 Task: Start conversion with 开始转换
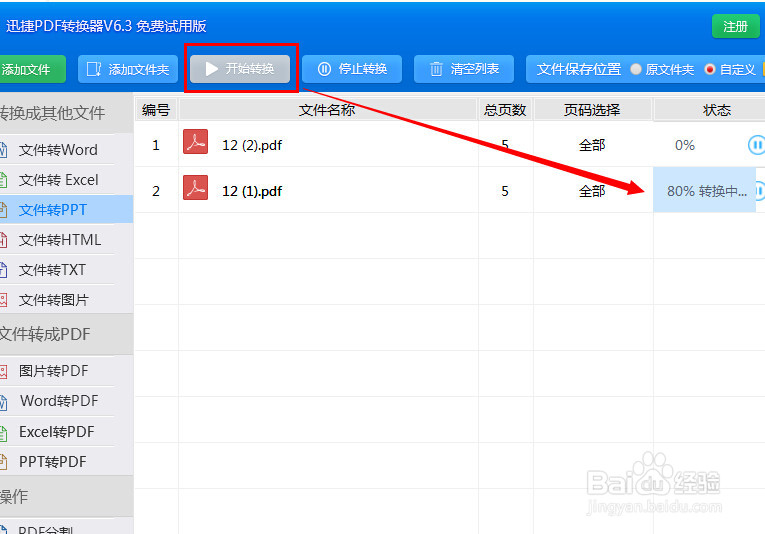(x=240, y=69)
